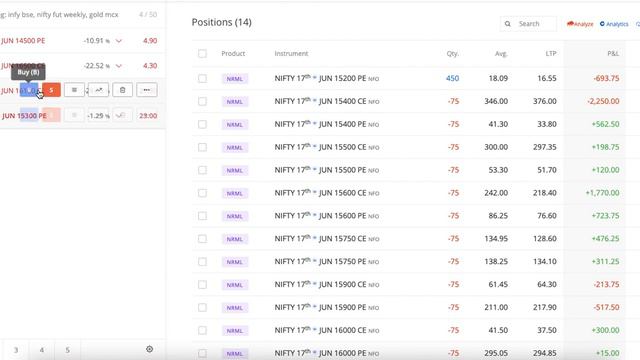Check the JUN 15600 CE position
640x360 pixels.
tap(202, 193)
